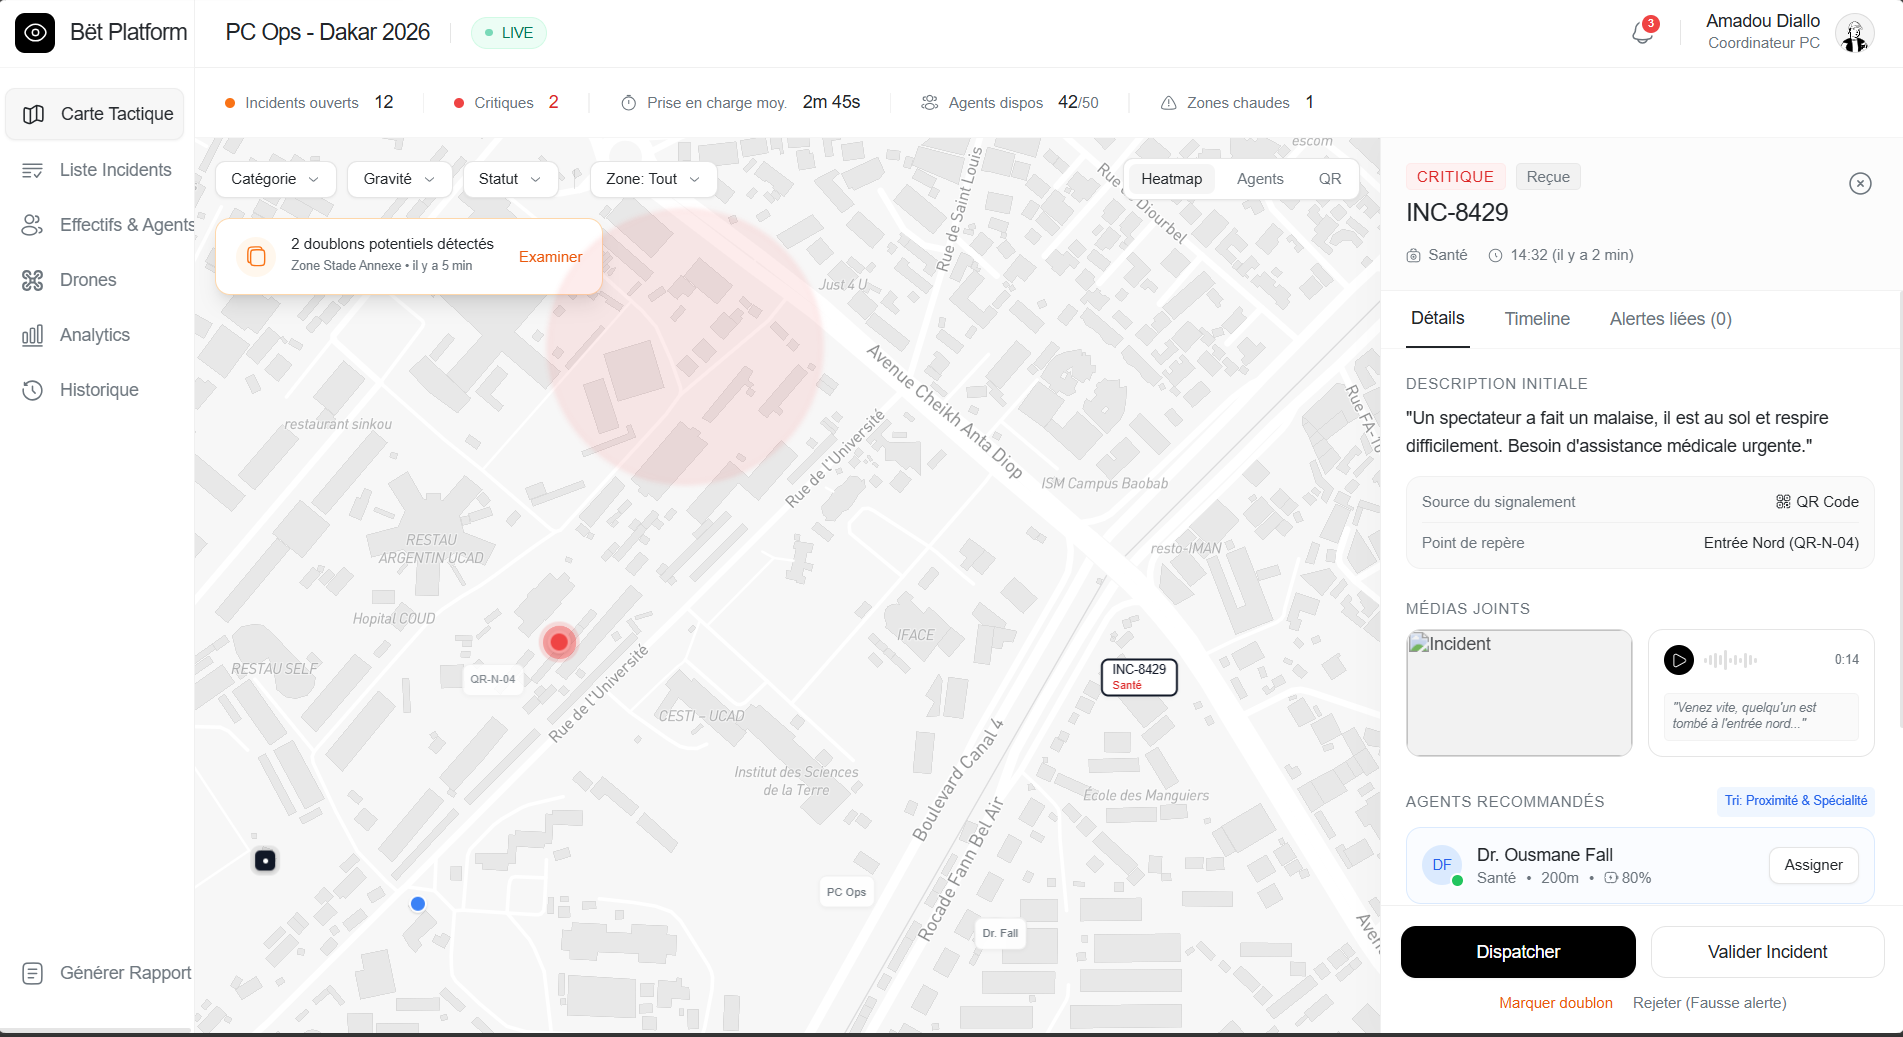The width and height of the screenshot is (1903, 1037).
Task: Open the Incident image thumbnail
Action: (x=1519, y=692)
